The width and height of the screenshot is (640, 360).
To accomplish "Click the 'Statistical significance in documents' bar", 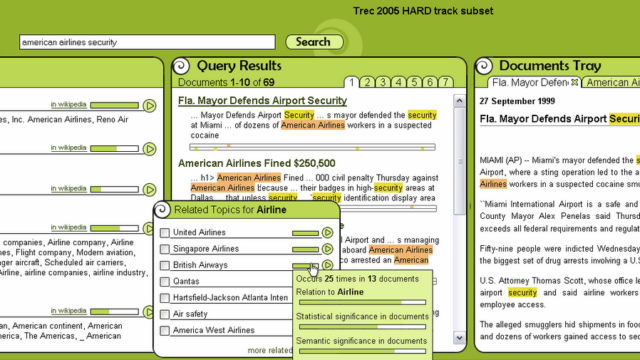I will coord(362,327).
